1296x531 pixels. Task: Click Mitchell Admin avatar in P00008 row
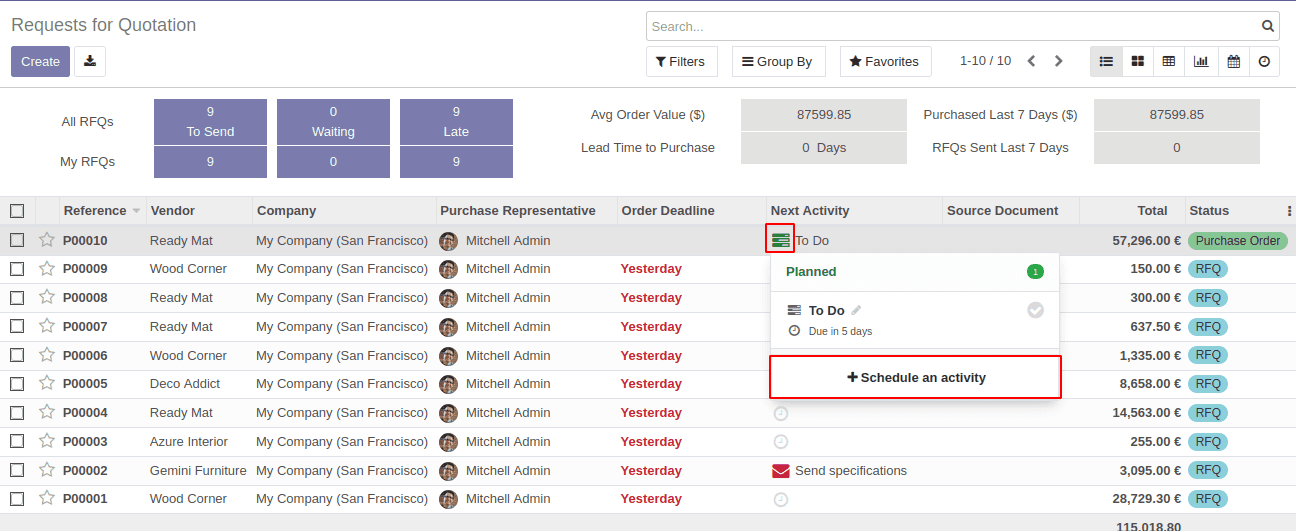pyautogui.click(x=448, y=298)
